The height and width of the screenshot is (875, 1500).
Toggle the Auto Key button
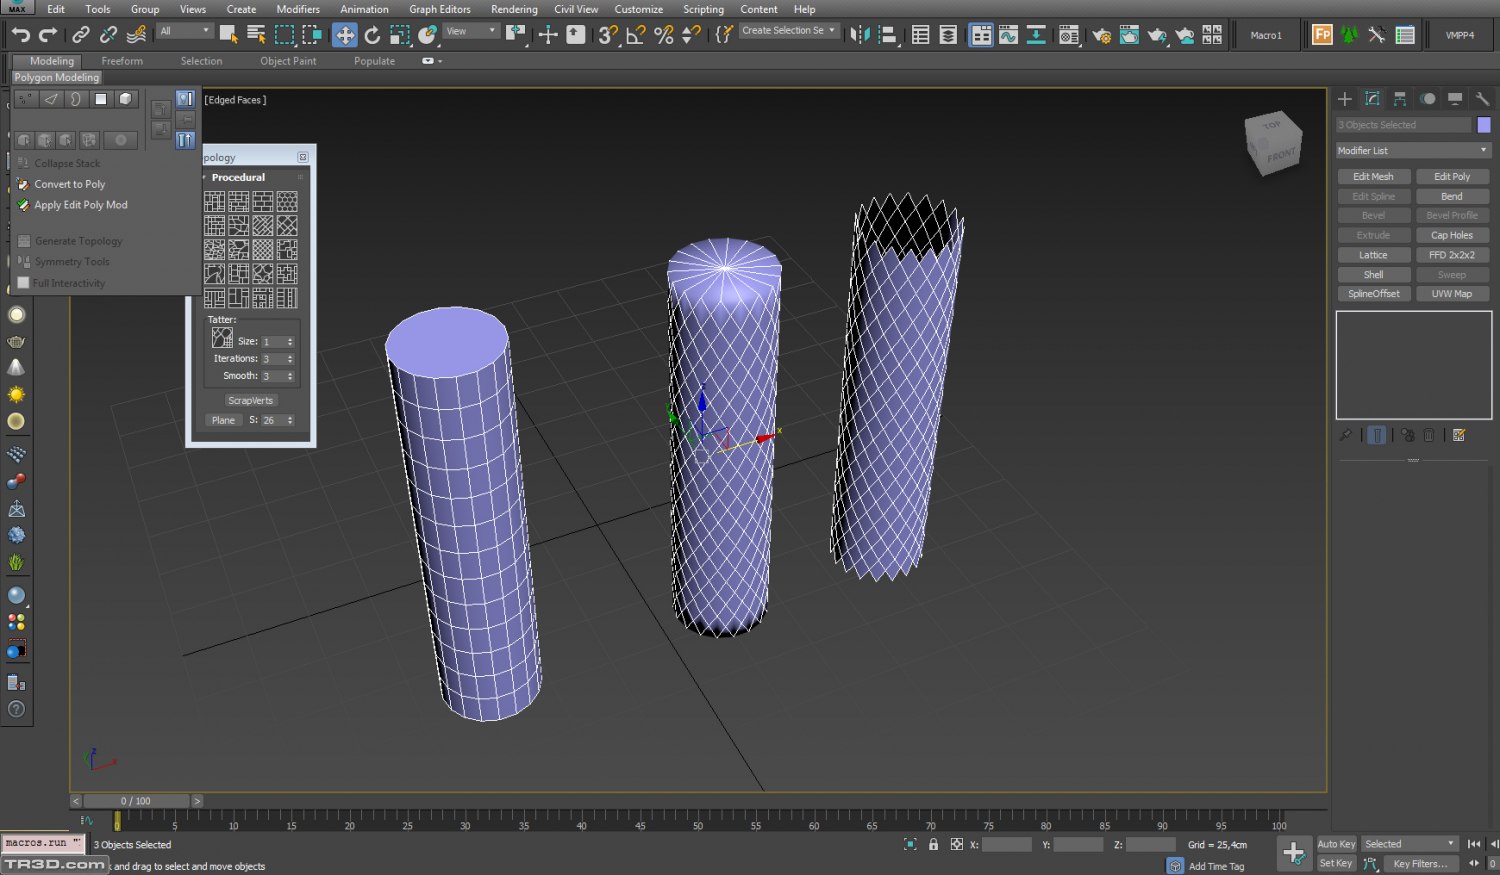tap(1336, 844)
